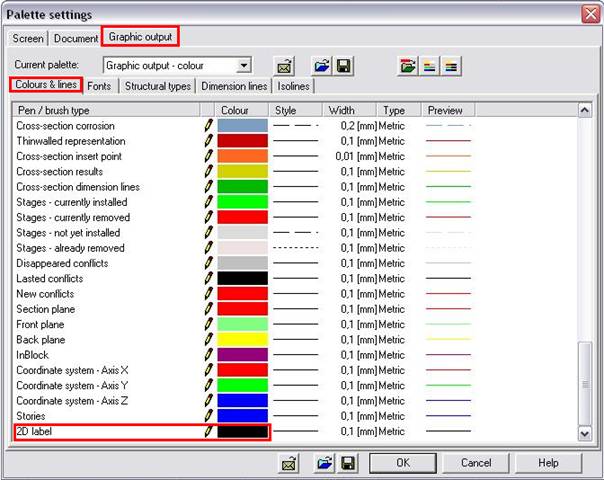Open the Current palette dropdown list

pyautogui.click(x=244, y=66)
